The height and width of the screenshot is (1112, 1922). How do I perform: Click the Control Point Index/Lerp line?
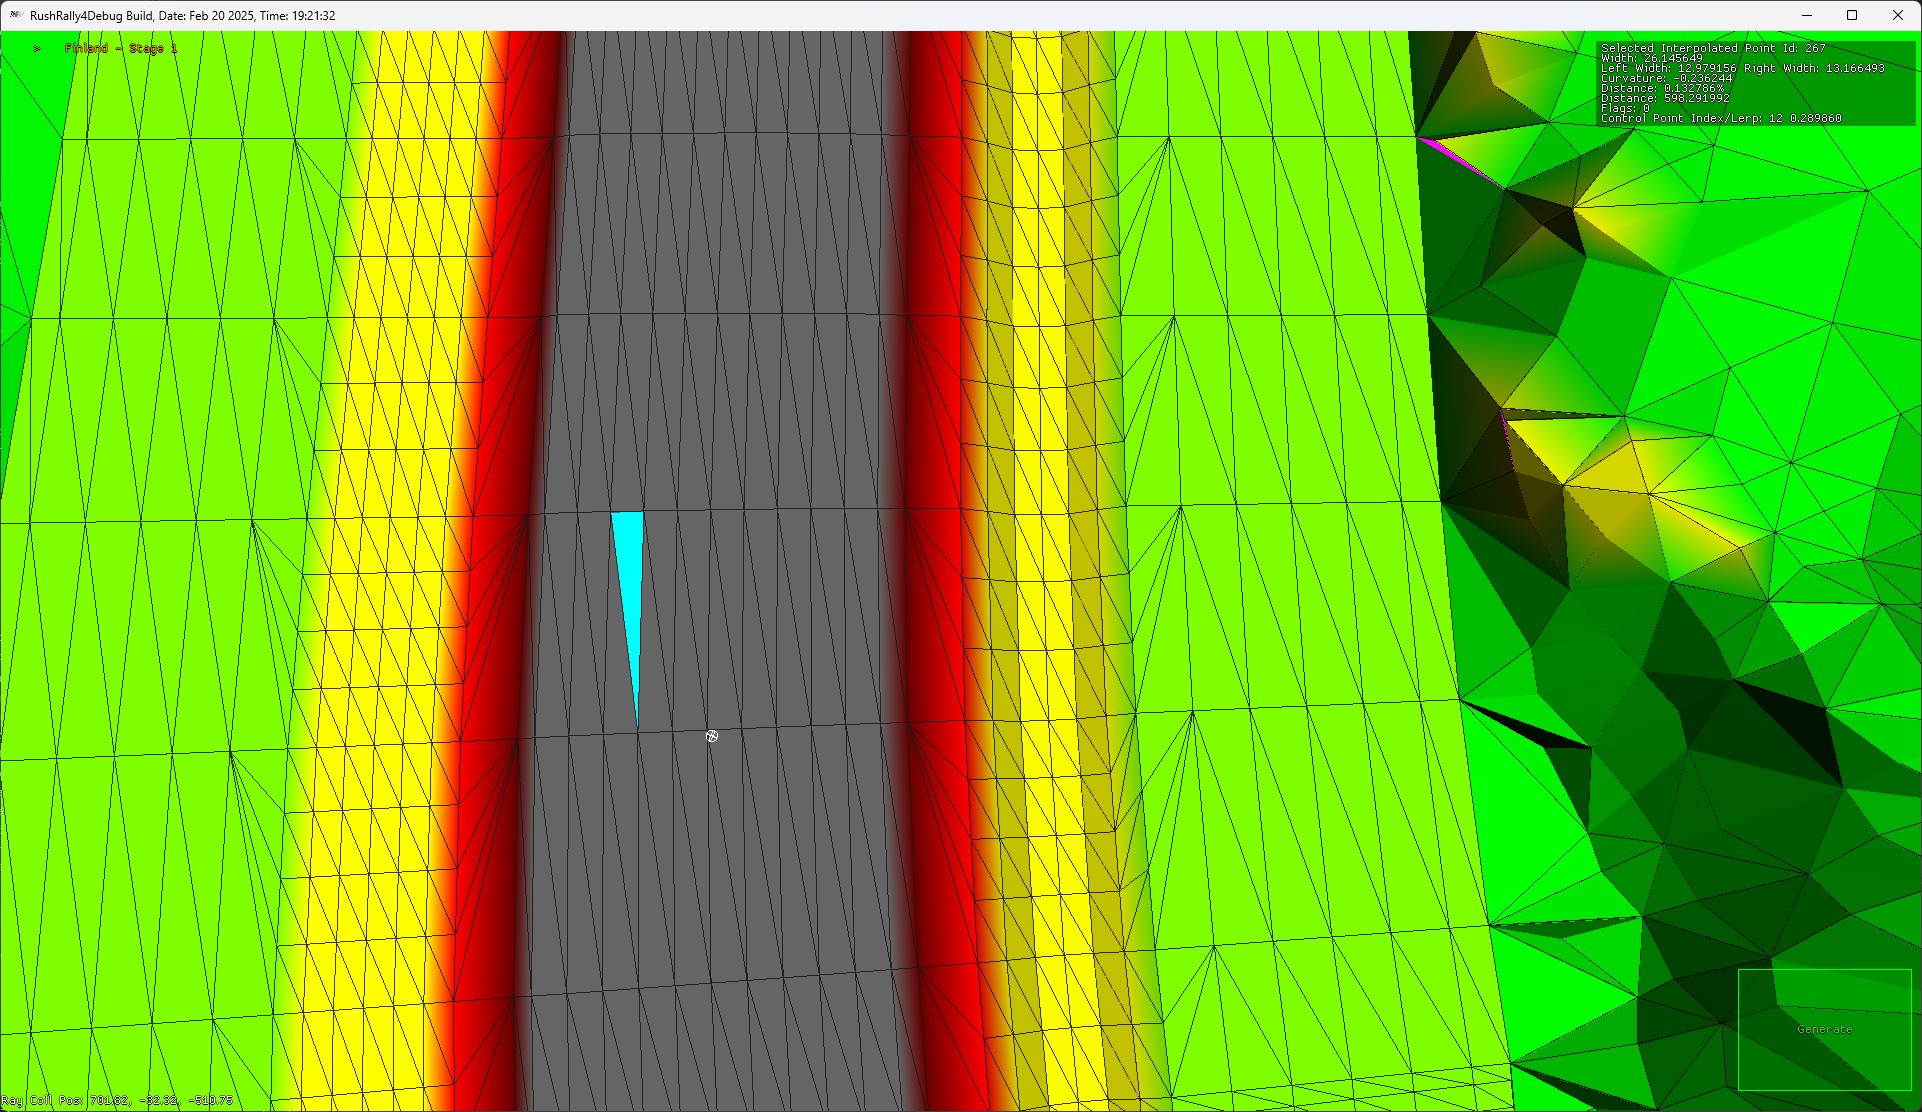[1720, 118]
